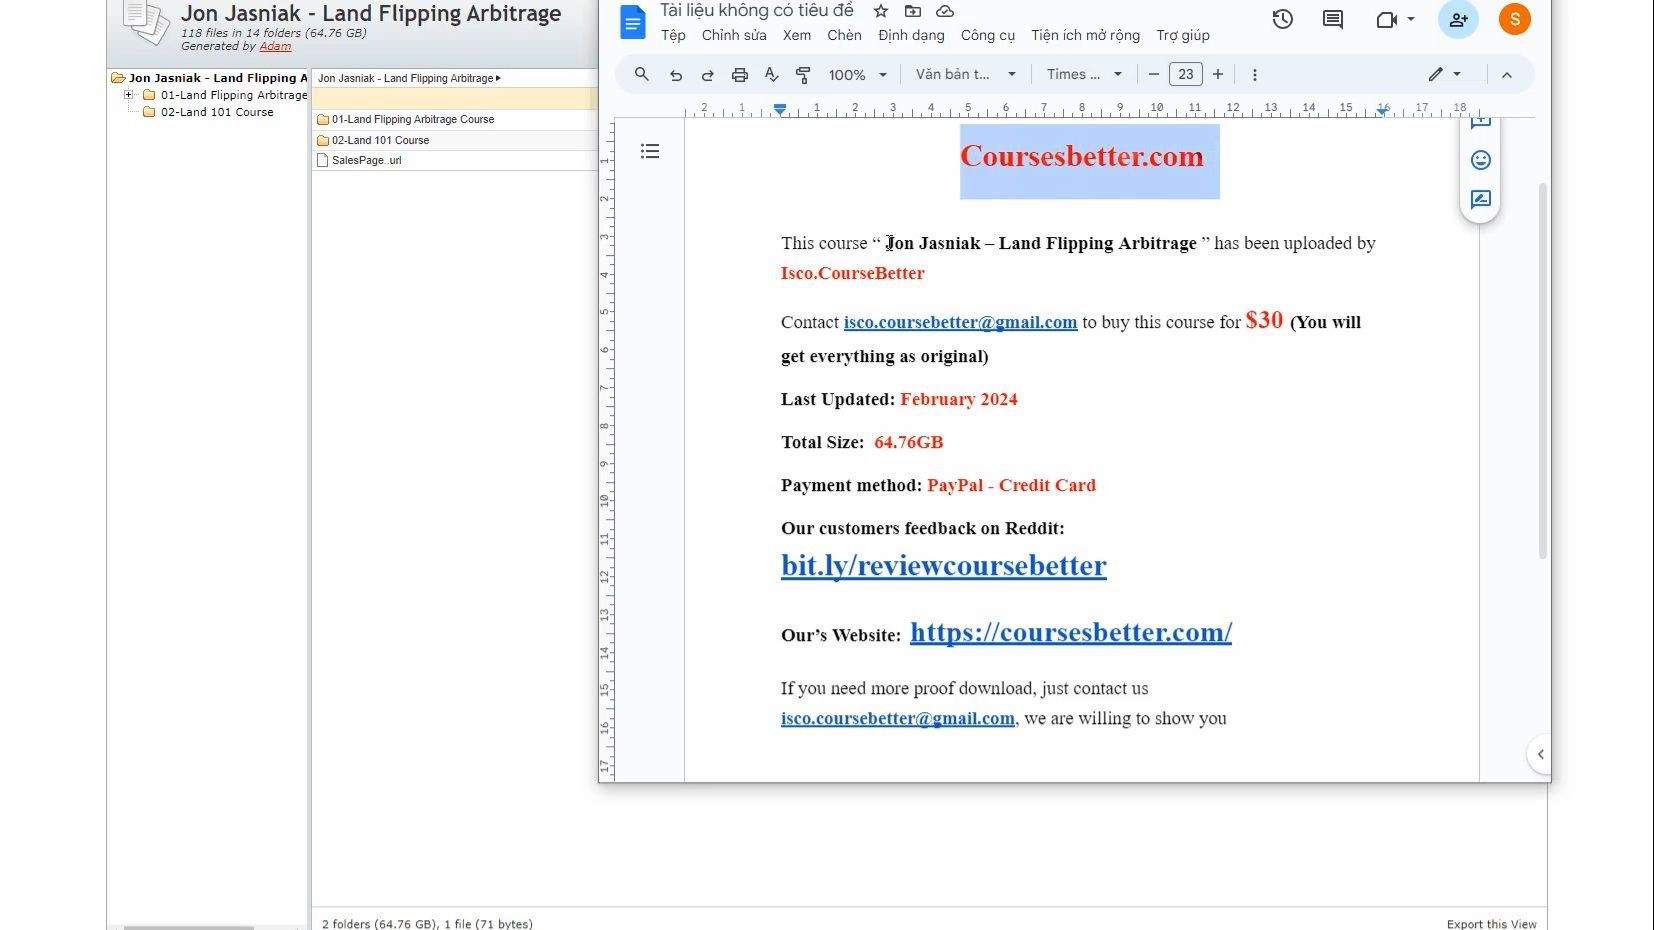Screen dimensions: 1654x930
Task: Select 02-Land 101 Course in tree
Action: click(x=217, y=112)
